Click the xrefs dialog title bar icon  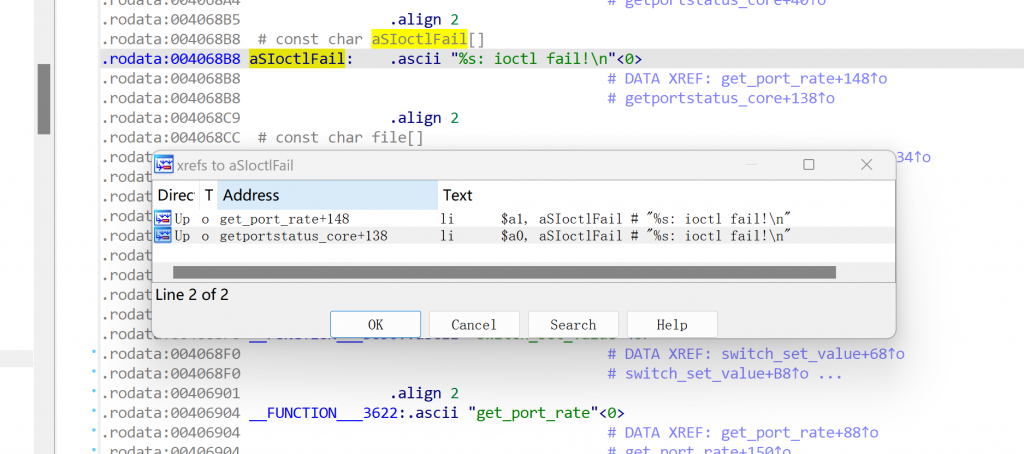164,164
